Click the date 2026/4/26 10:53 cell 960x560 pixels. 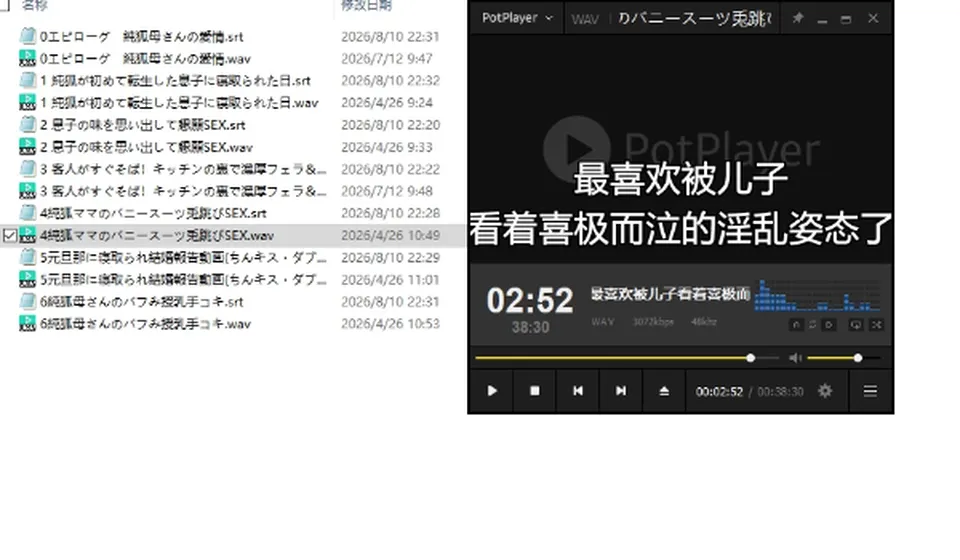pos(390,323)
